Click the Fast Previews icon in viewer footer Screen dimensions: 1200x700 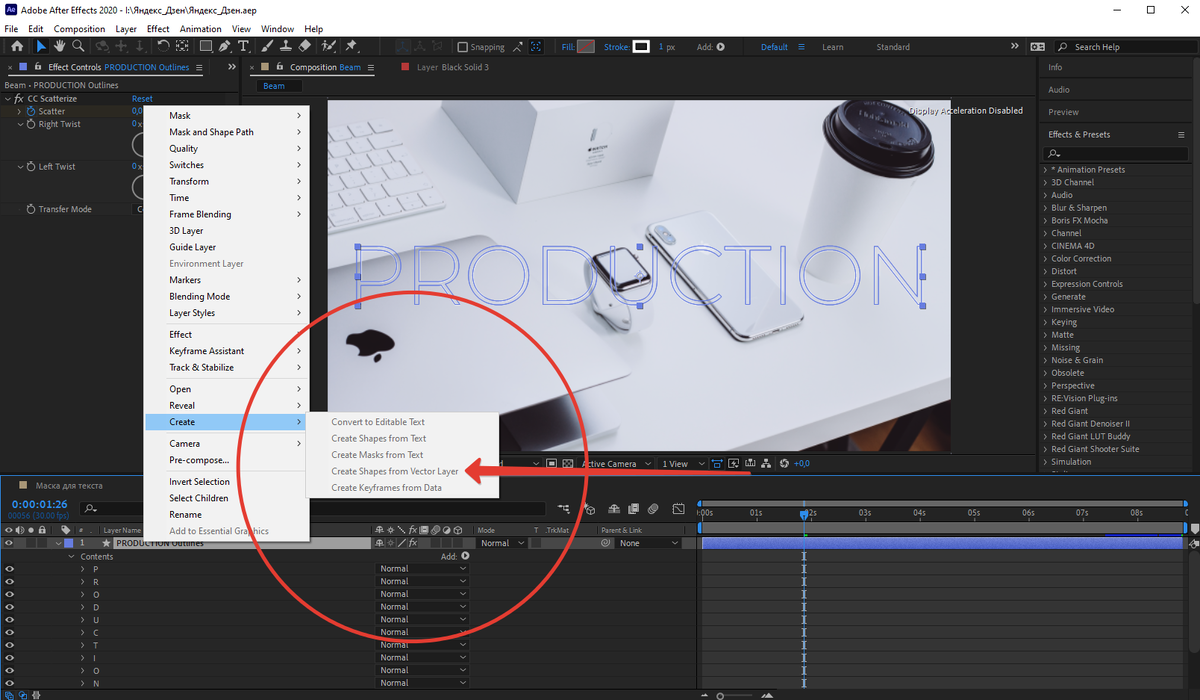[734, 463]
